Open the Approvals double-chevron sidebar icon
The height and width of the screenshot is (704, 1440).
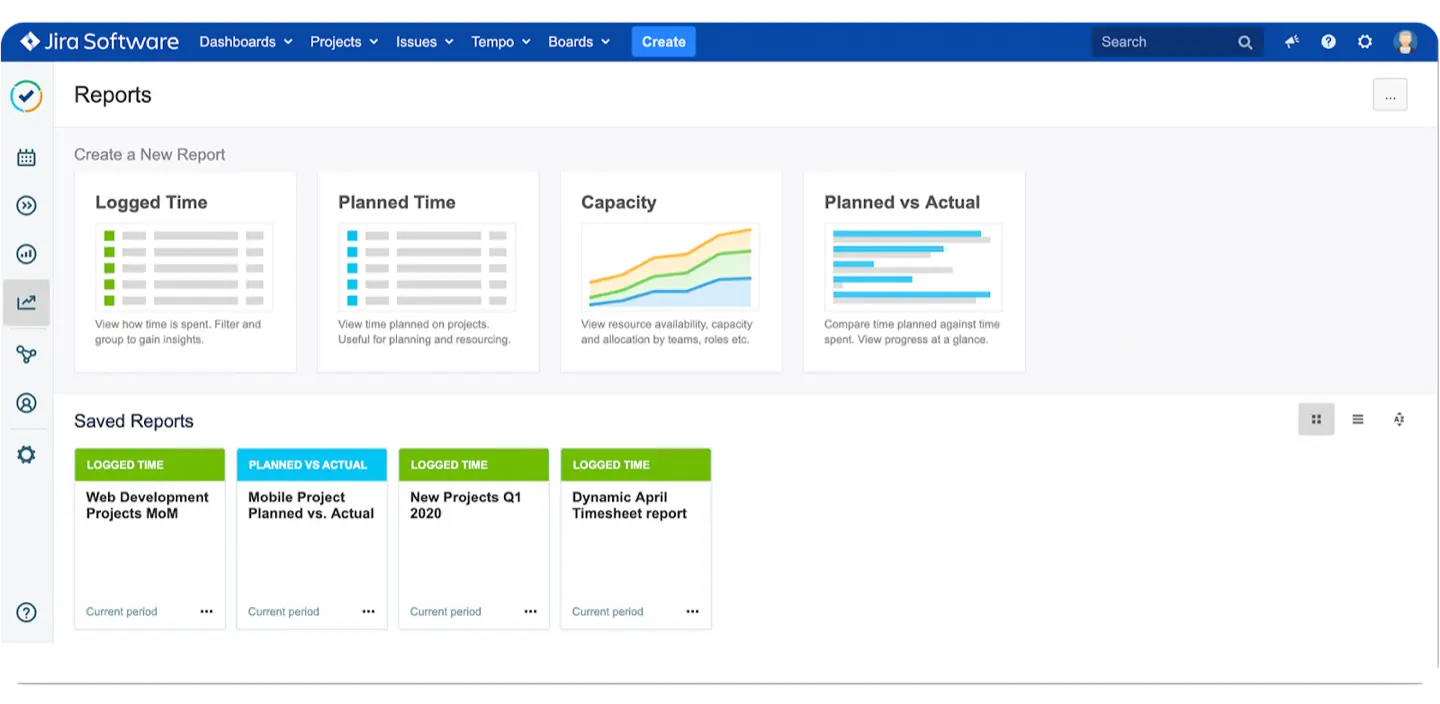pos(26,205)
